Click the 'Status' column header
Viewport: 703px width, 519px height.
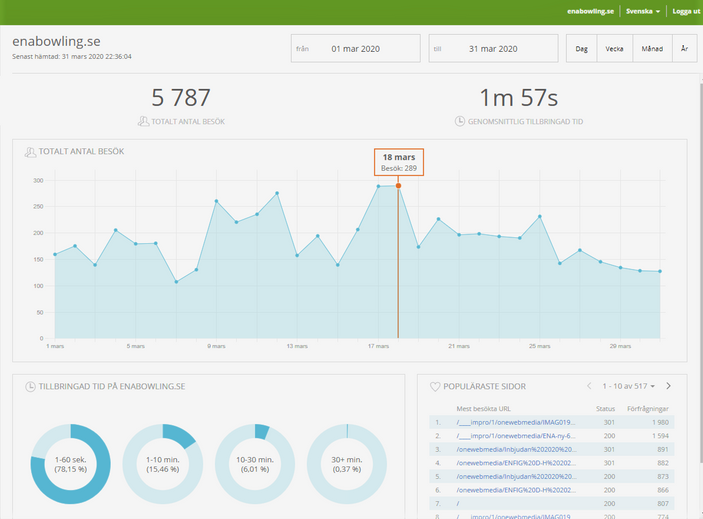(605, 409)
